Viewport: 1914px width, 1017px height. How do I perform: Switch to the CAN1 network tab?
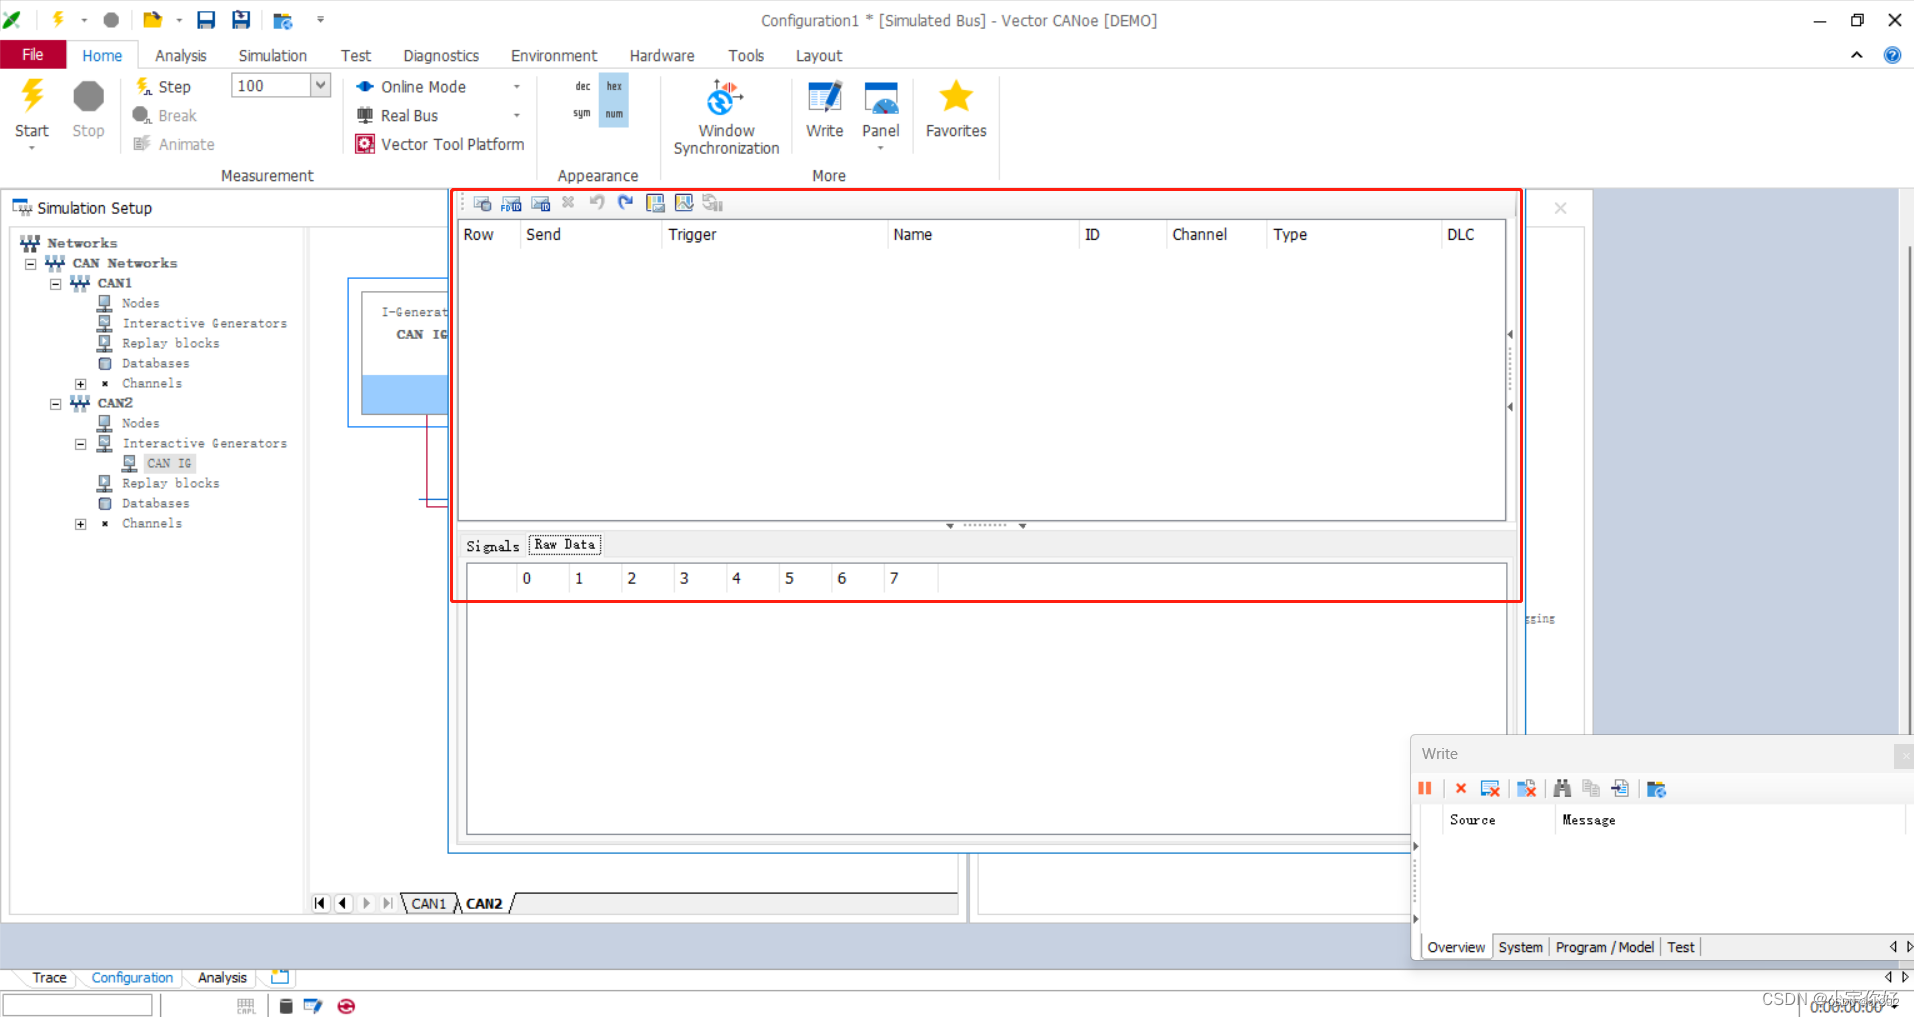(x=429, y=903)
